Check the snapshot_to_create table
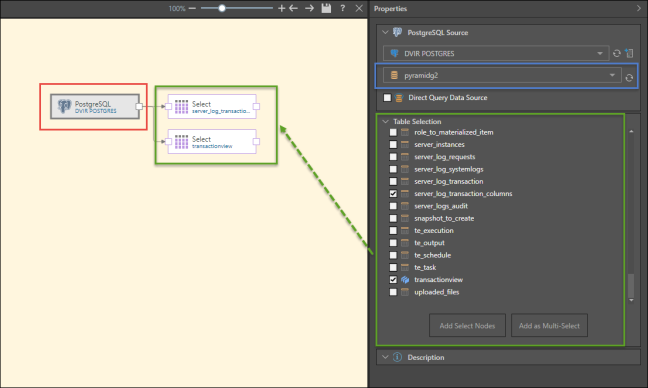 click(393, 218)
